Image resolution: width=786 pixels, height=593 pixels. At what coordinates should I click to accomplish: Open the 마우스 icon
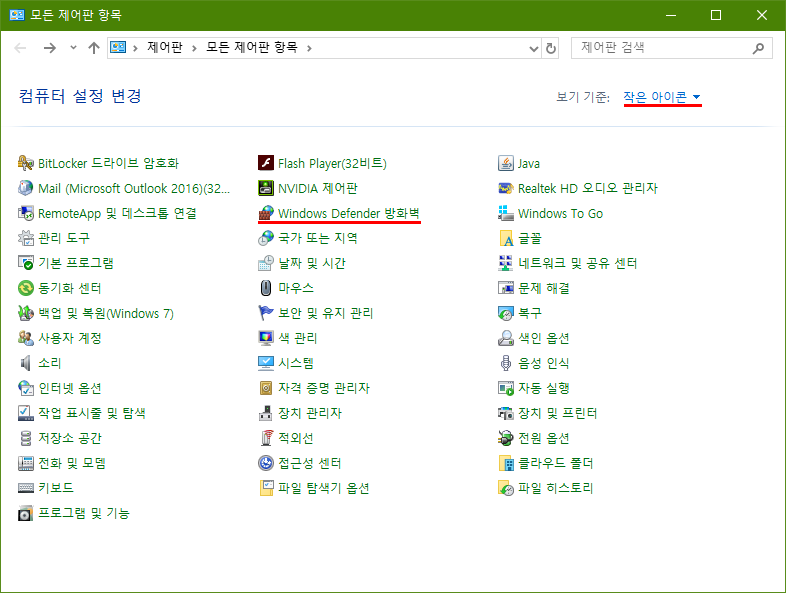[x=266, y=288]
